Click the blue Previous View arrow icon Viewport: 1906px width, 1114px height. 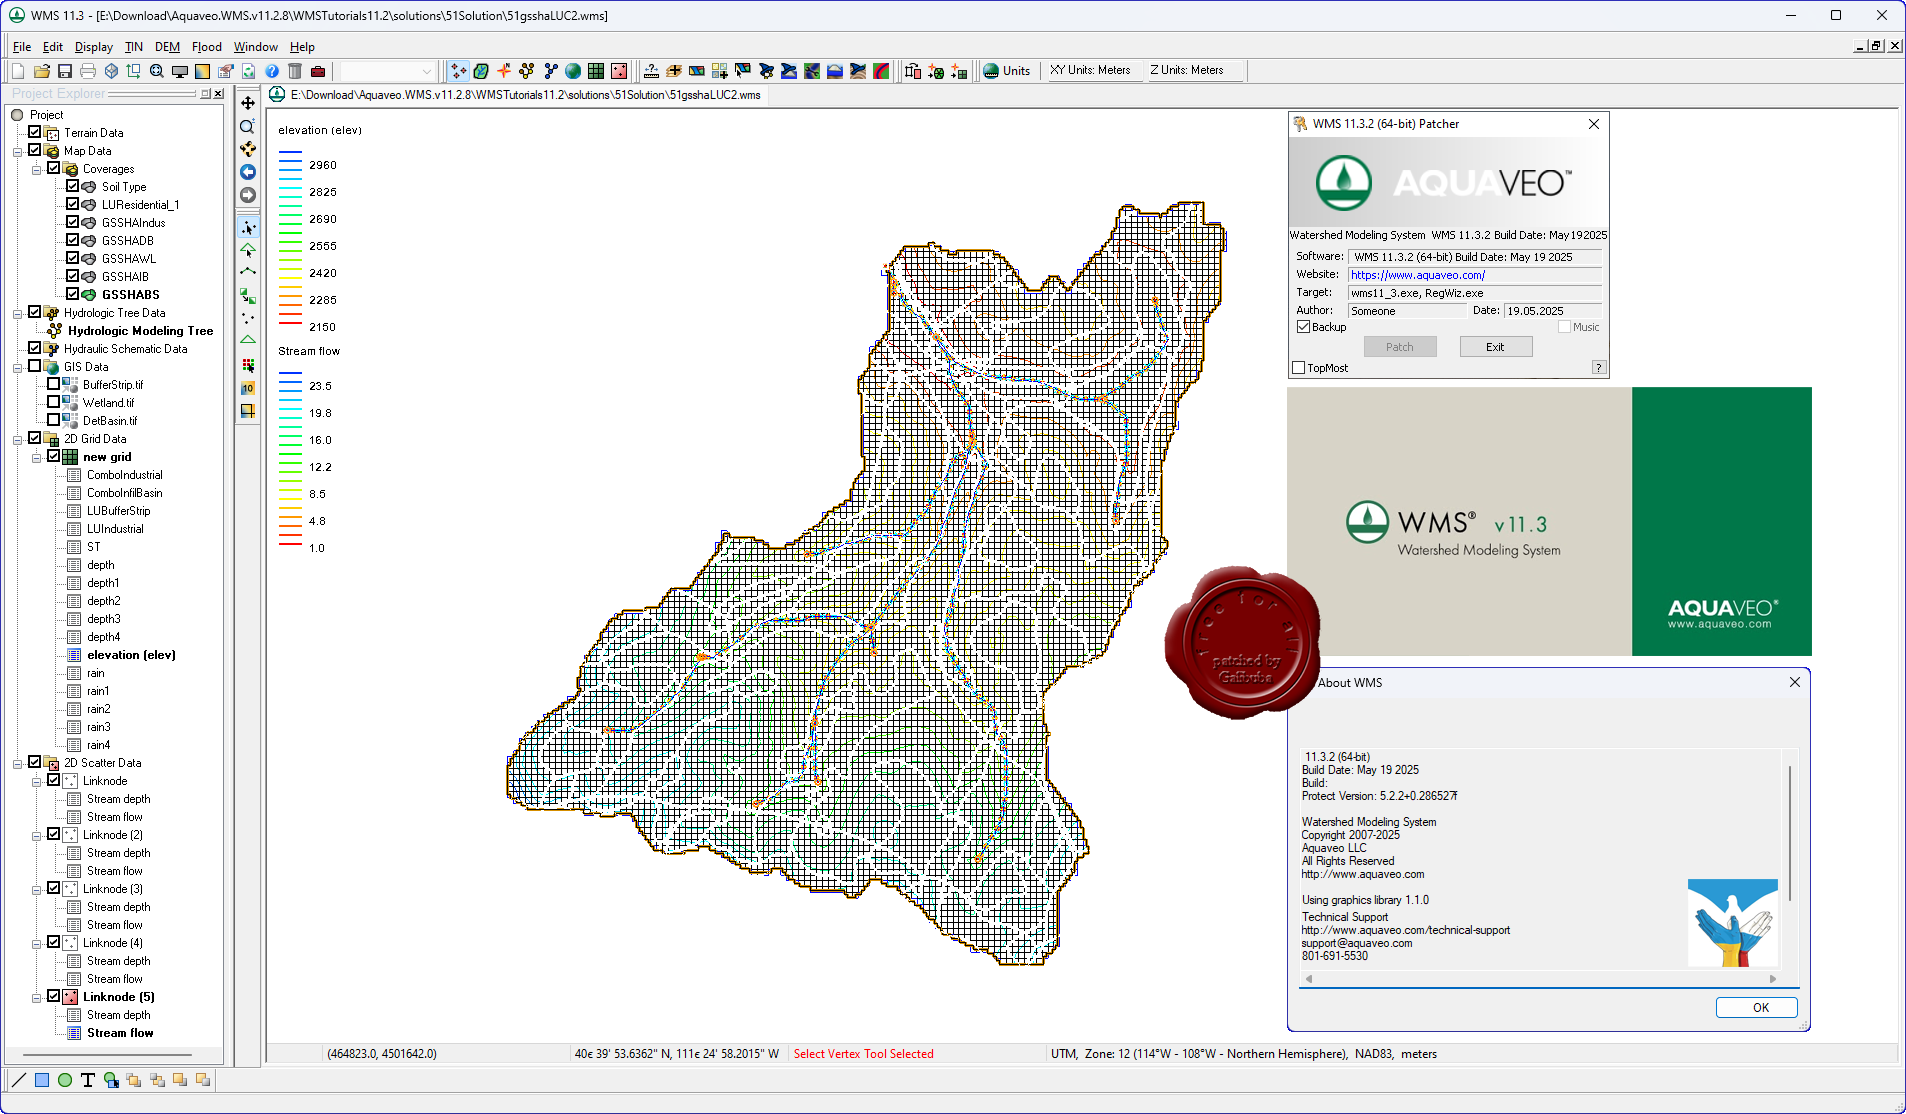point(248,172)
